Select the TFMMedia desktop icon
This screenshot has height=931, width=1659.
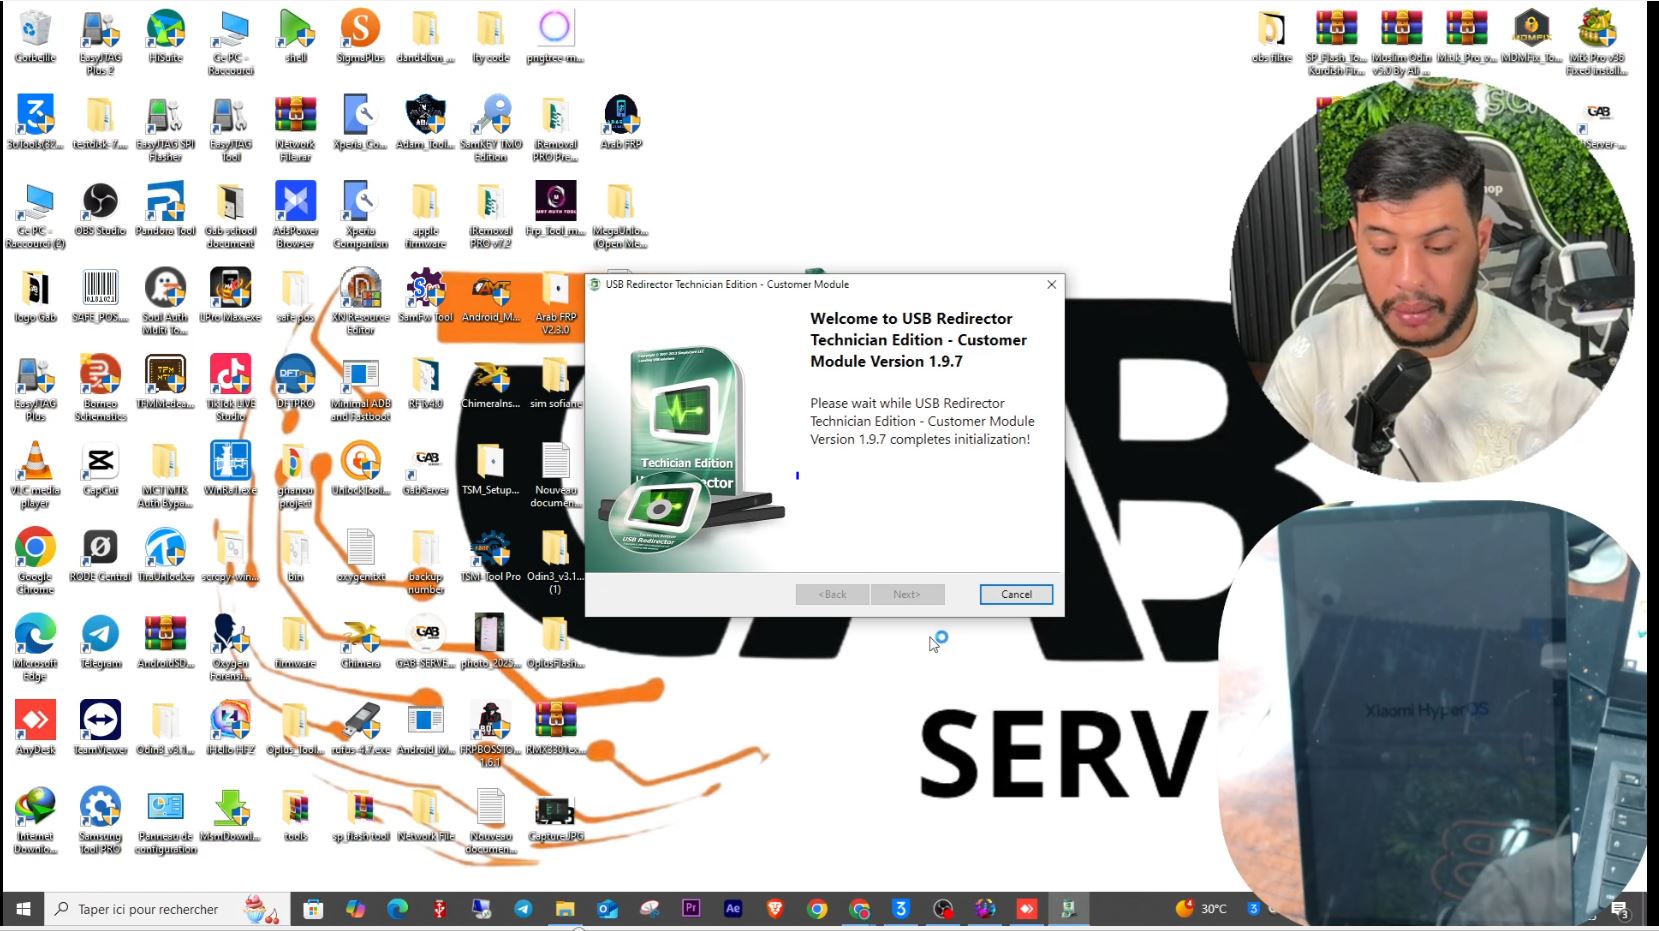[x=165, y=383]
